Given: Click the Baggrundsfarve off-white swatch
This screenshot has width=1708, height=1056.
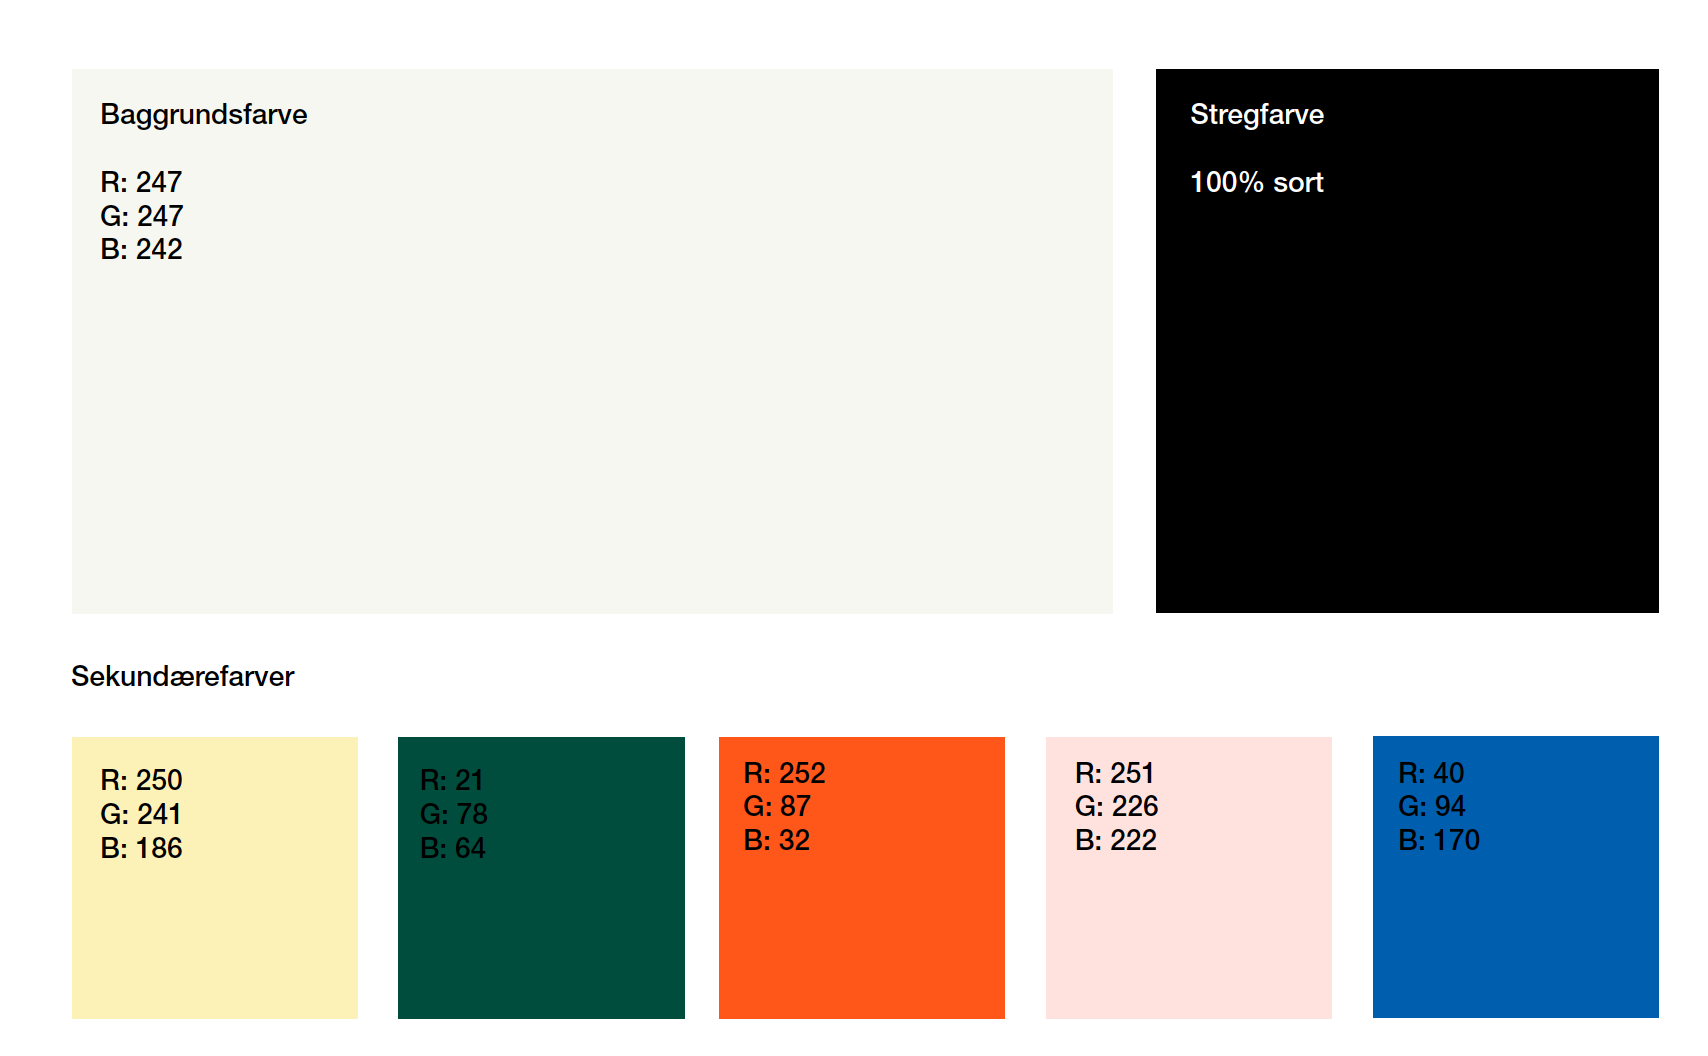Looking at the screenshot, I should click(592, 341).
